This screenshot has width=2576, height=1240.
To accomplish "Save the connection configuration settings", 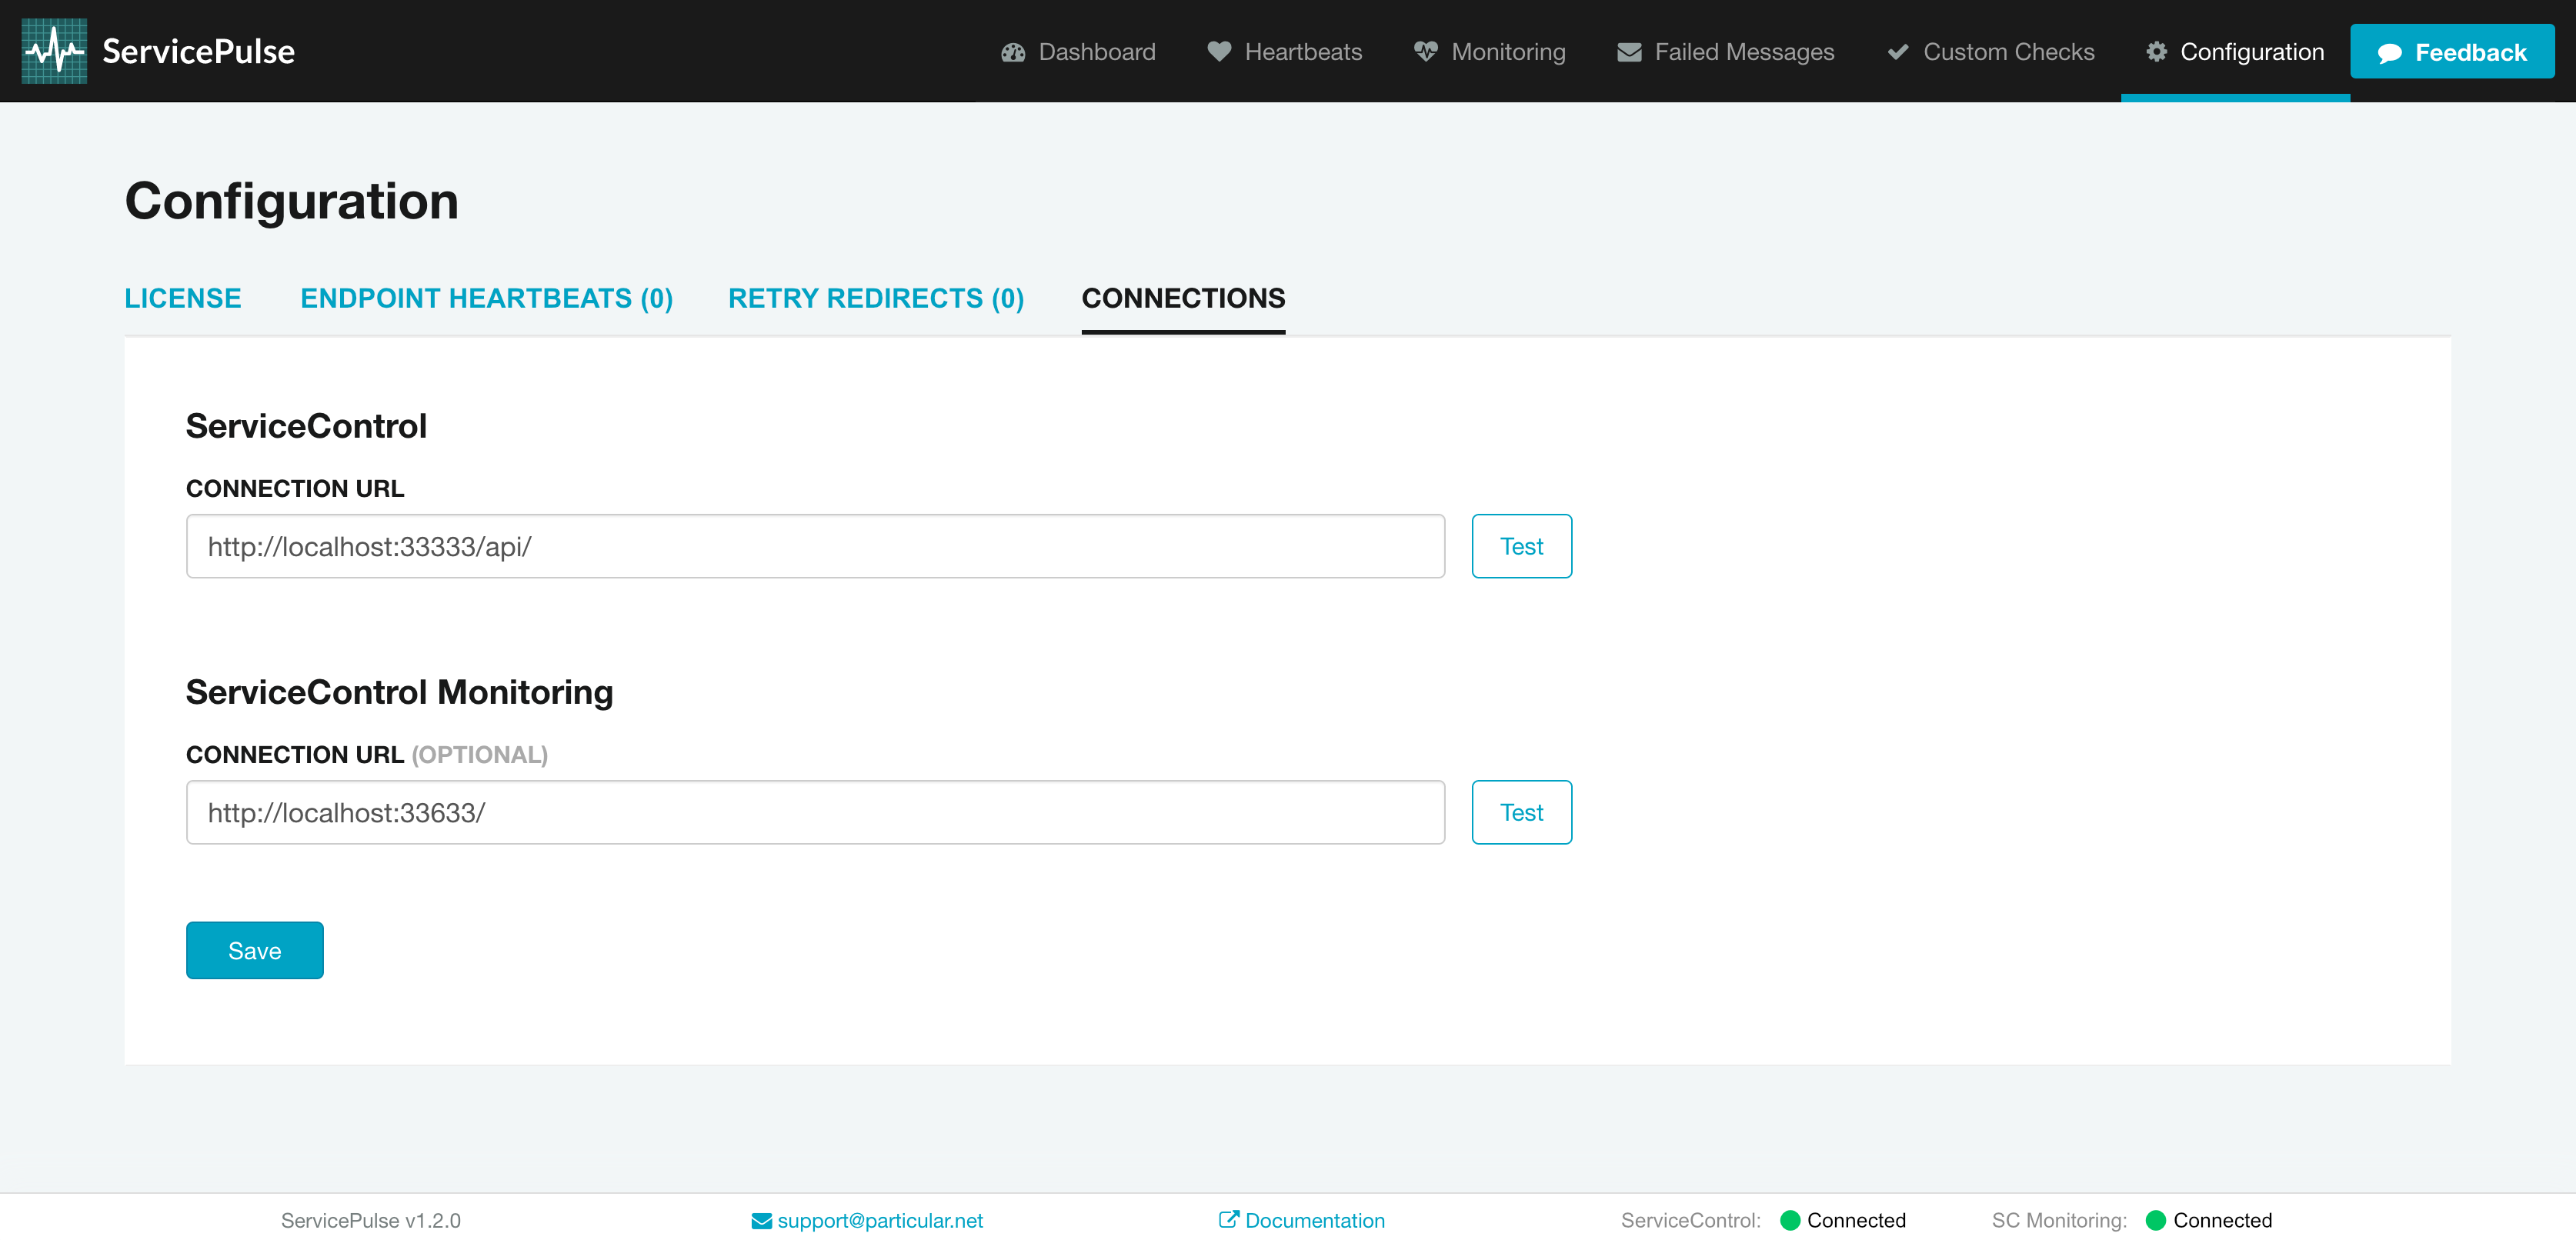I will point(255,949).
